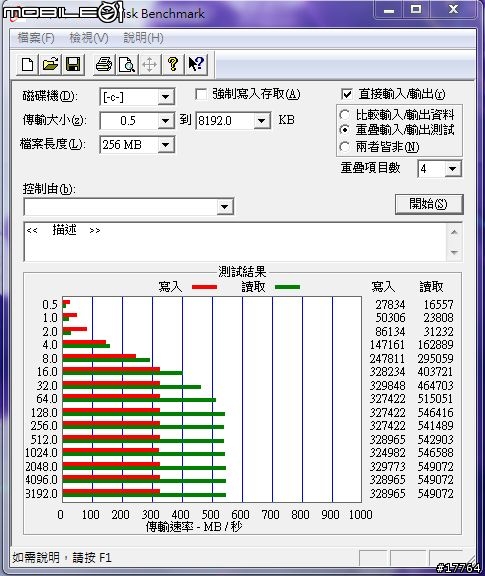Click the yellow question mark Help icon
Viewport: 485px width, 576px height.
(173, 65)
